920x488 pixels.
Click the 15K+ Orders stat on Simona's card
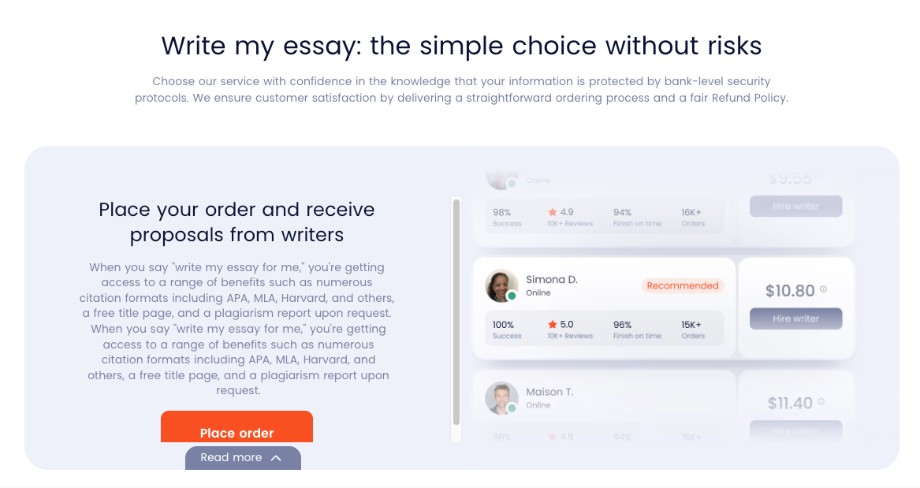pyautogui.click(x=693, y=330)
